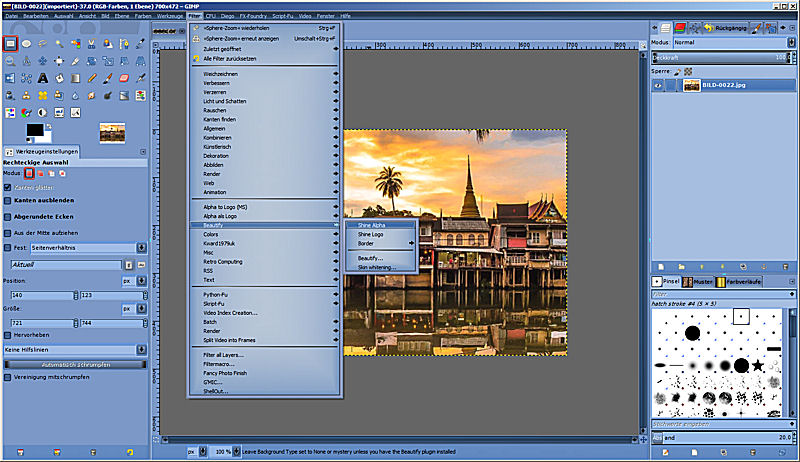Select the Free Select lasso tool
Image resolution: width=800 pixels, height=462 pixels.
pyautogui.click(x=43, y=44)
